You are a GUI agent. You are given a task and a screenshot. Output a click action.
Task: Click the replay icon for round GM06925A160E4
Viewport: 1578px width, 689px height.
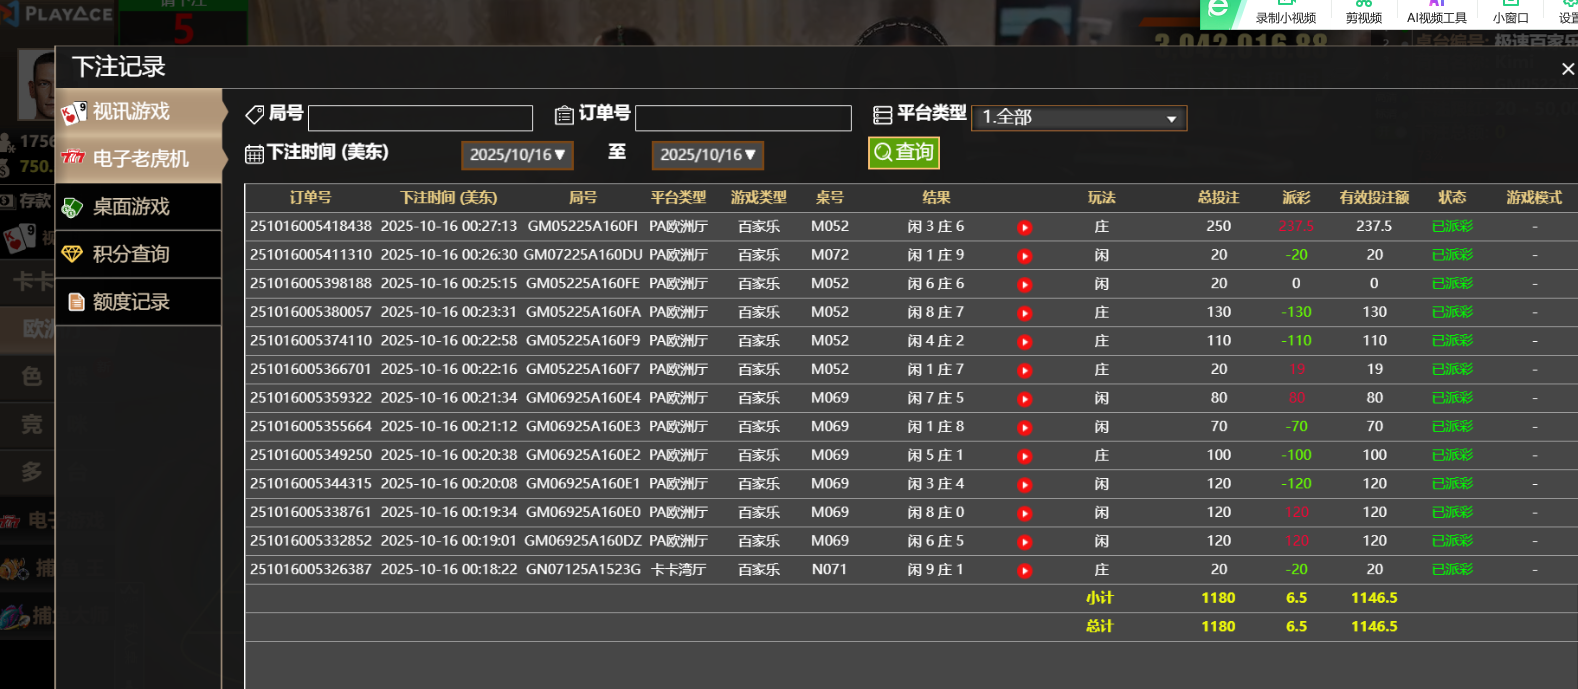[x=1024, y=399]
